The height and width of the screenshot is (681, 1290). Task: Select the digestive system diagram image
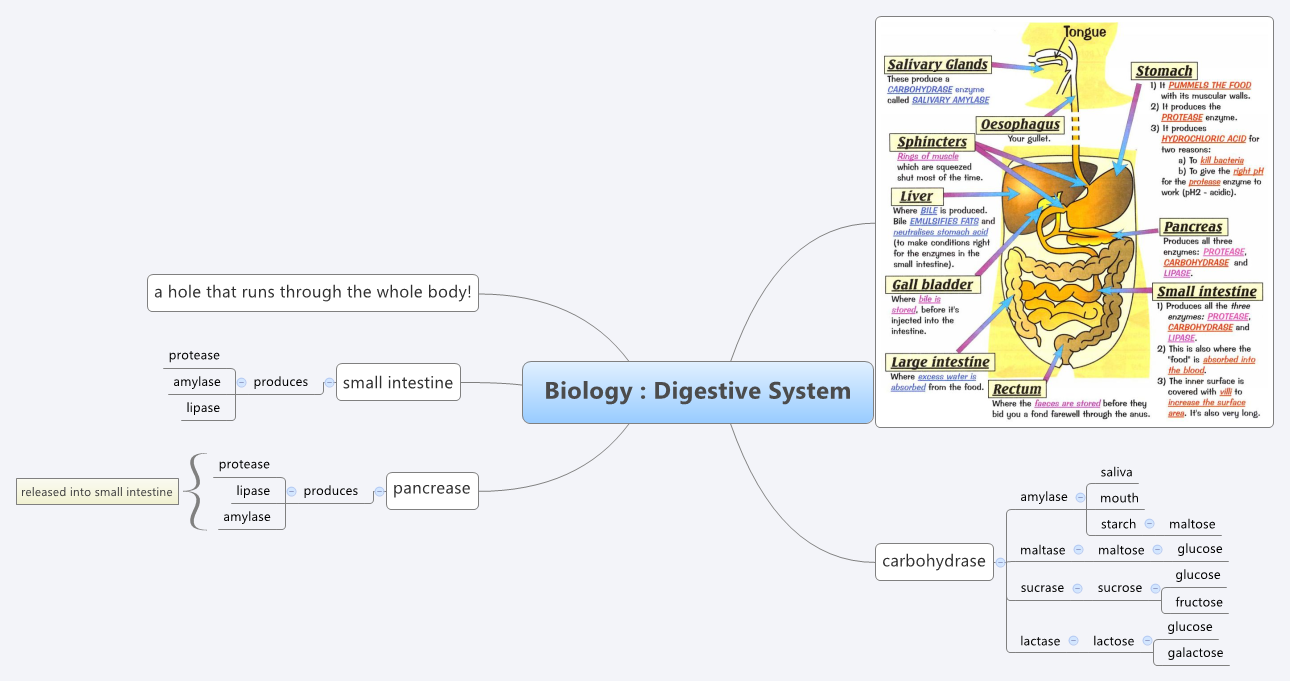(x=1075, y=220)
